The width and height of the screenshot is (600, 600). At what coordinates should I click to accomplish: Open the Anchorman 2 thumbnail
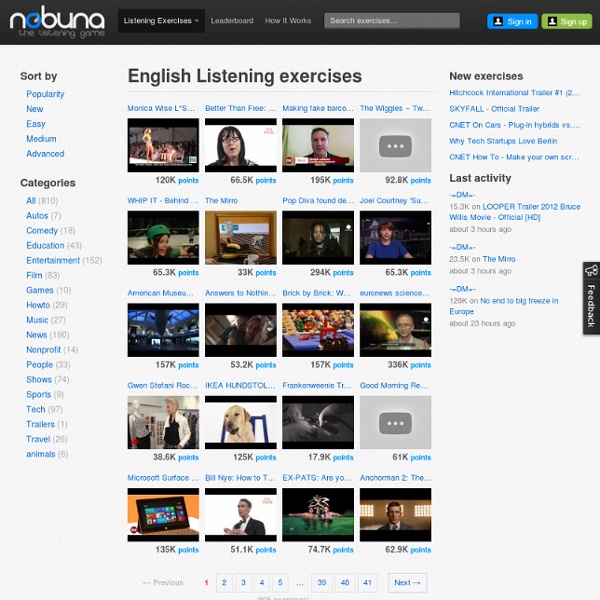395,515
